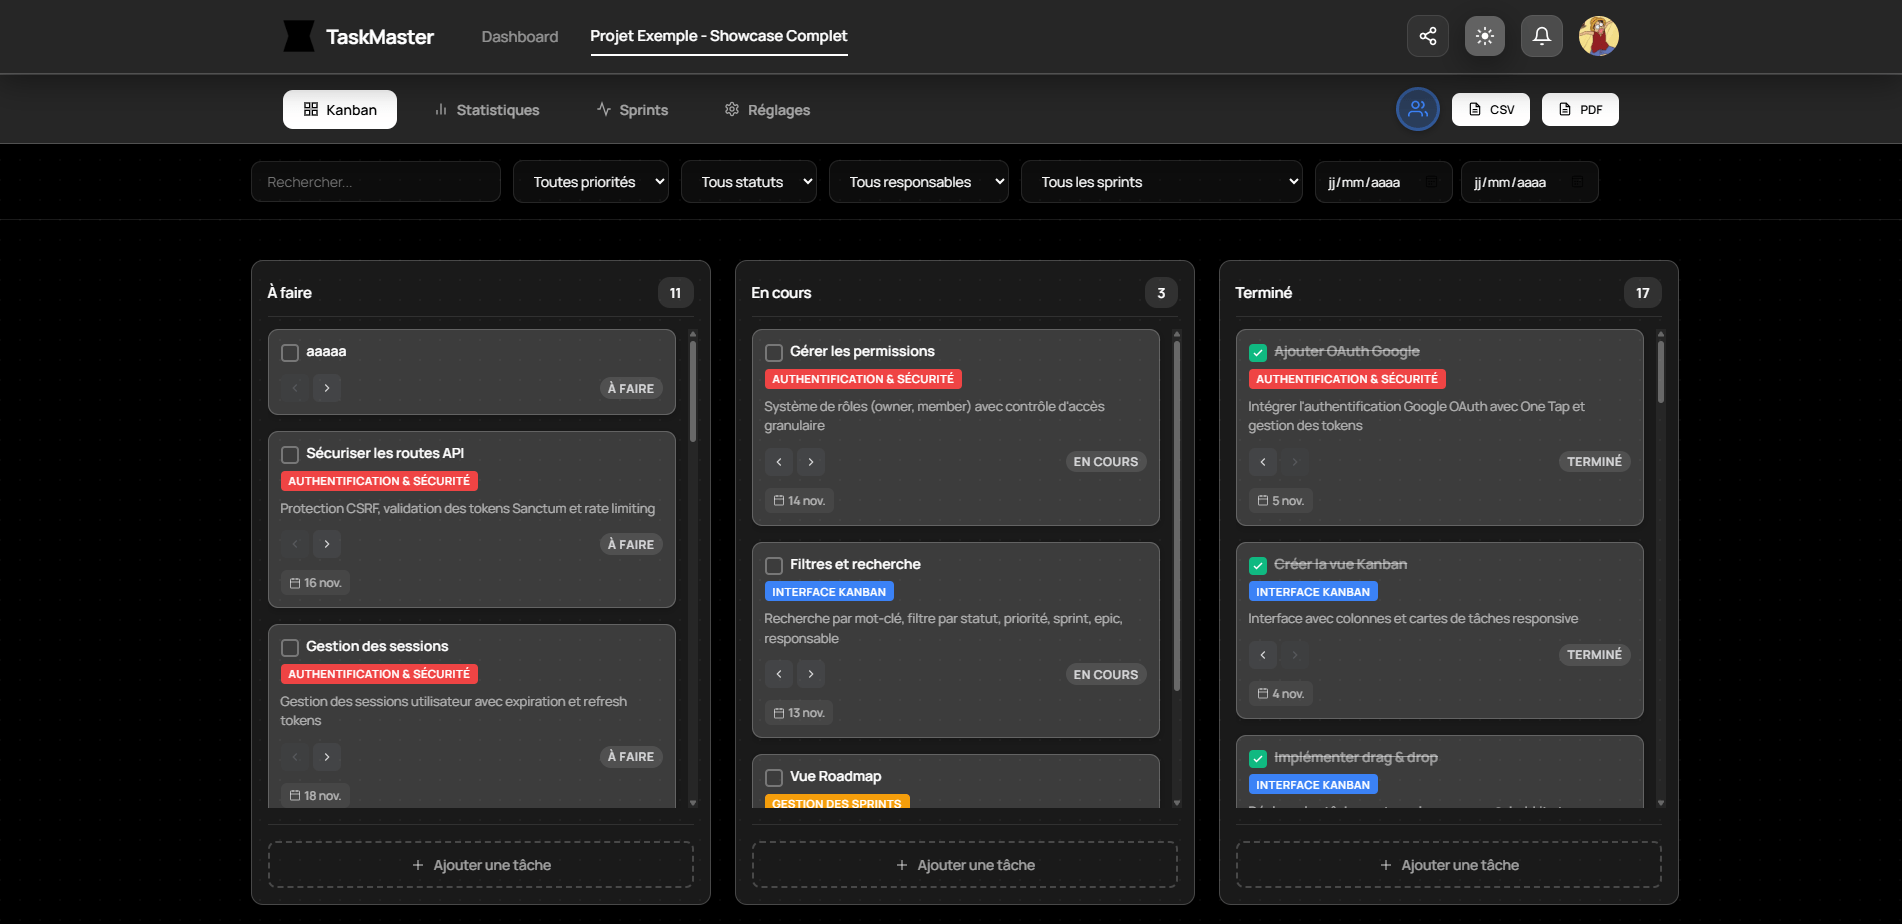Open notifications via the bell icon
Viewport: 1902px width, 924px height.
1541,35
